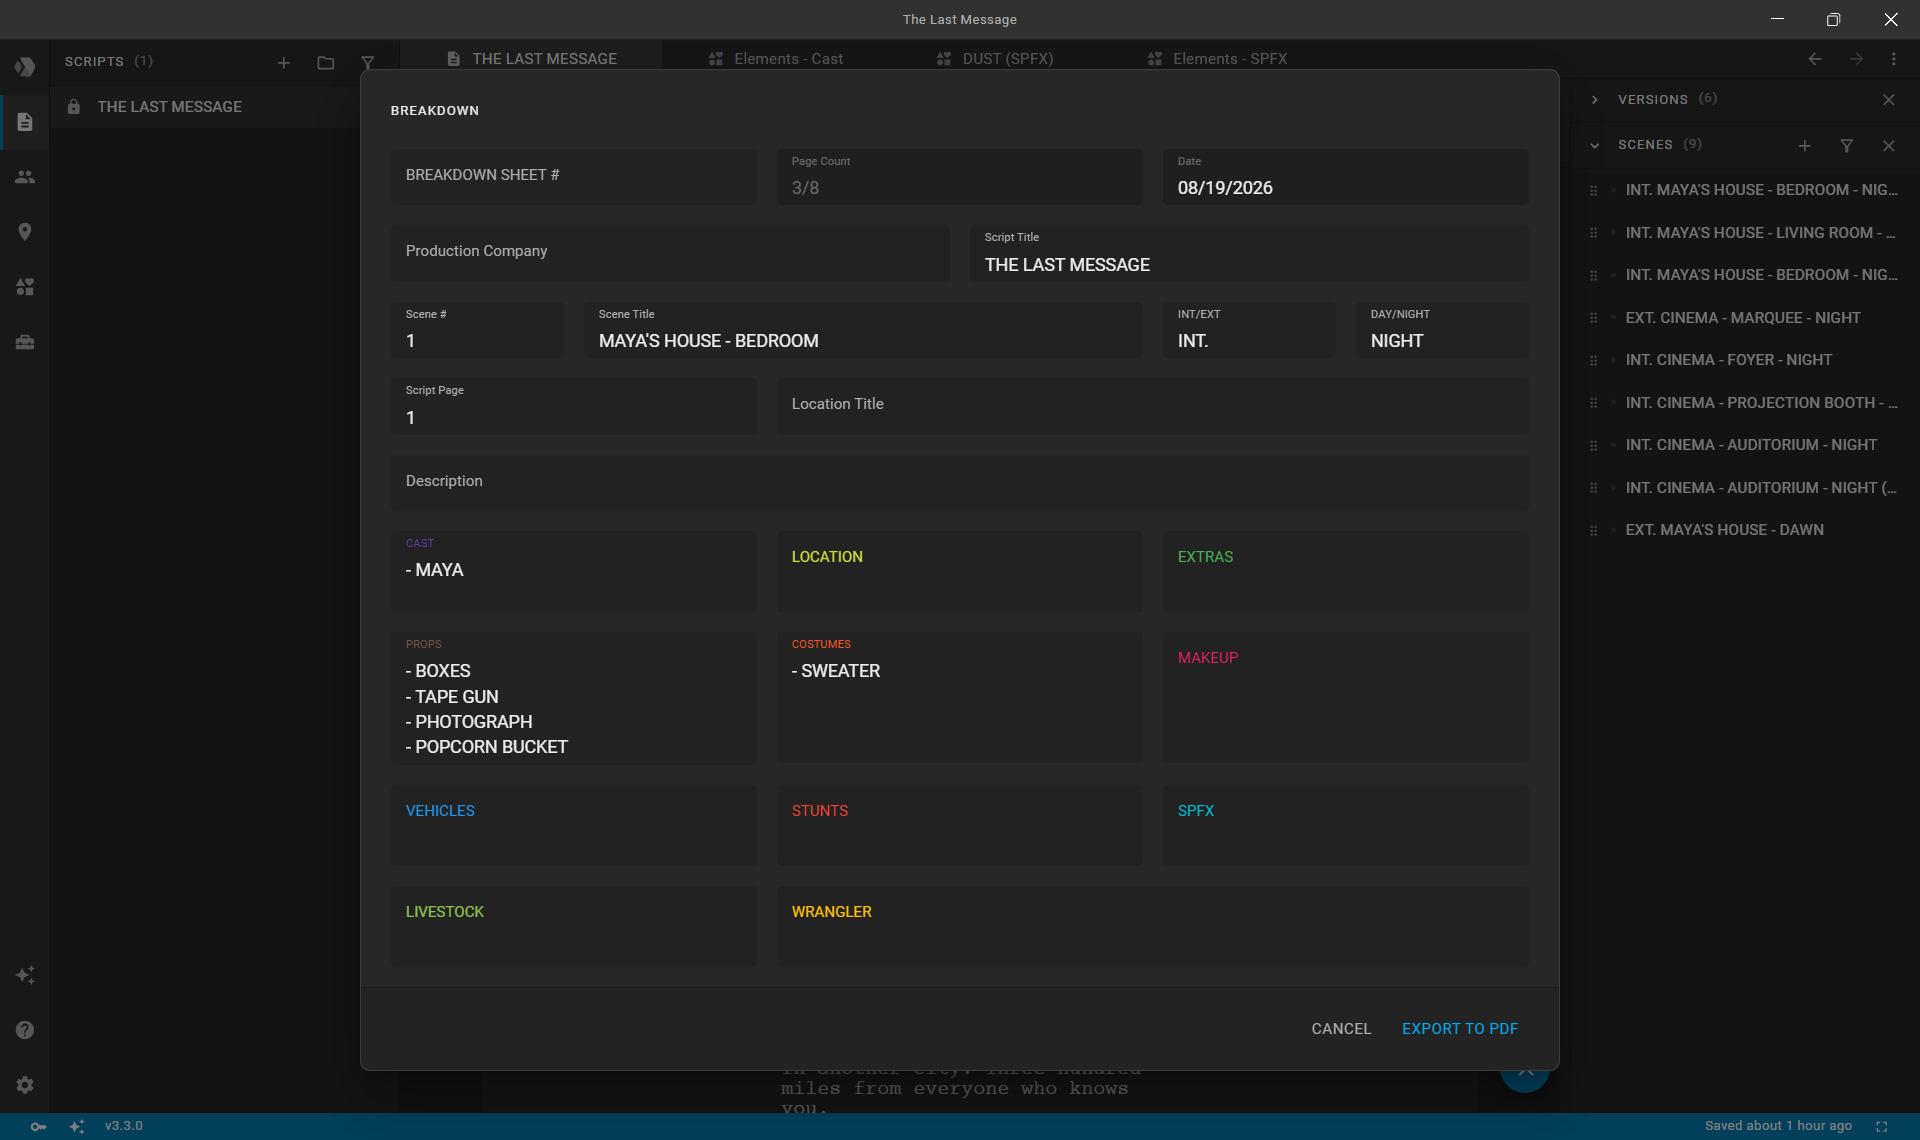Select scene EXT. CINEMA - MARQUEE - NIGHT
Image resolution: width=1920 pixels, height=1140 pixels.
pyautogui.click(x=1744, y=318)
